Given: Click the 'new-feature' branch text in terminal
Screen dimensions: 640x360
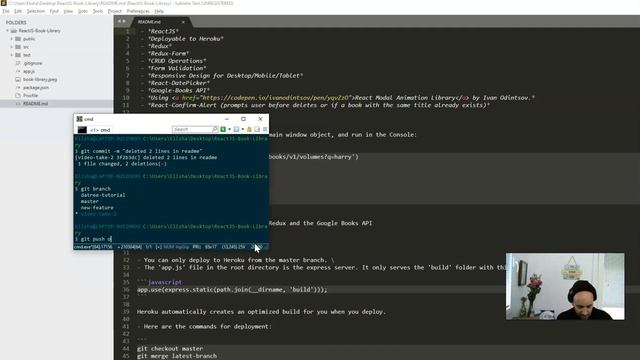Looking at the screenshot, I should pos(97,208).
